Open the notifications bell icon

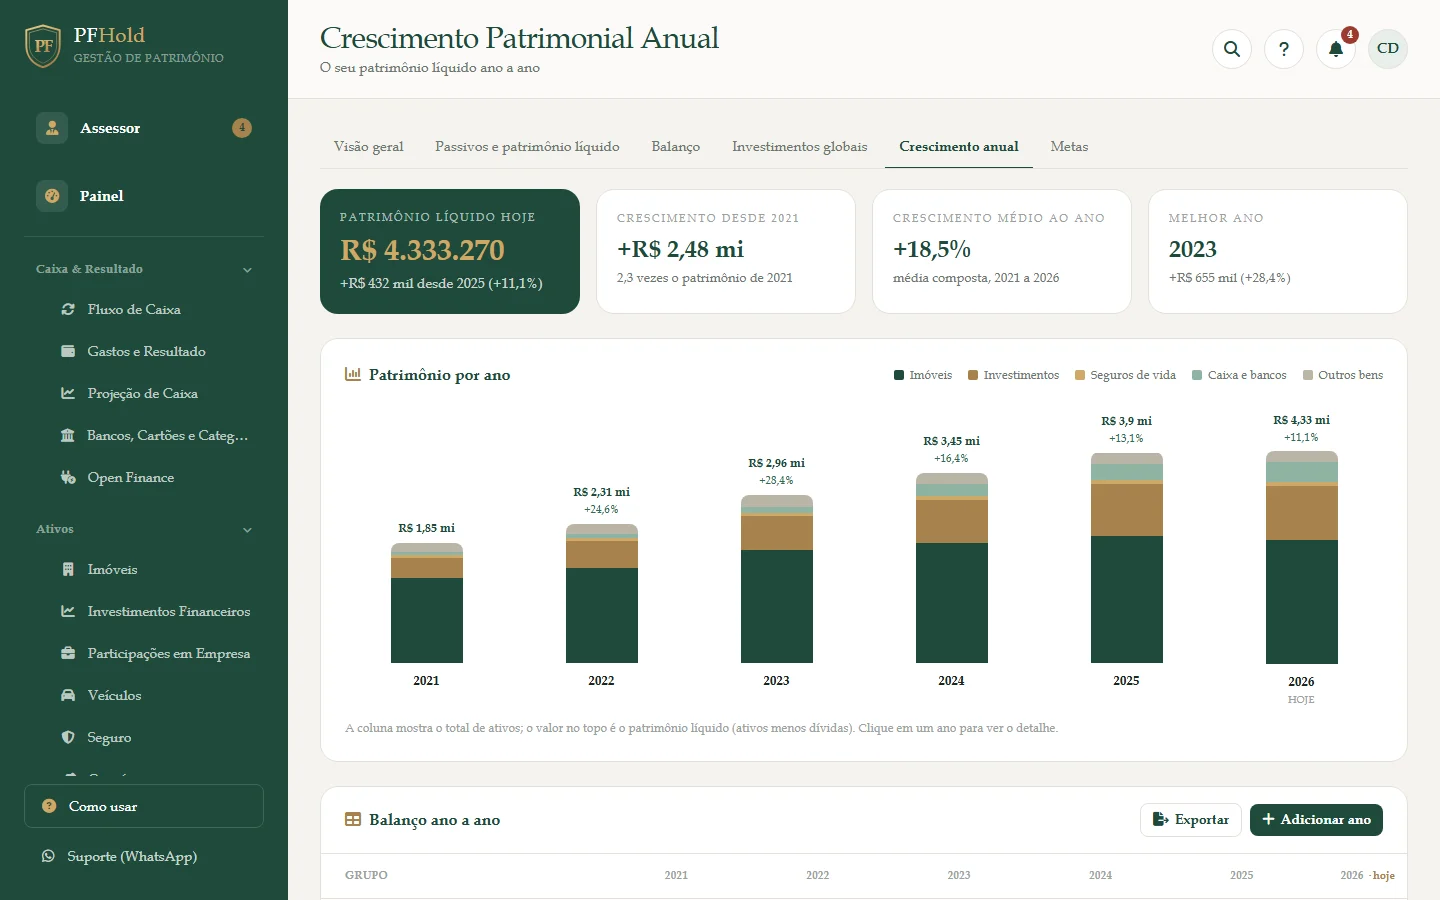click(1336, 48)
